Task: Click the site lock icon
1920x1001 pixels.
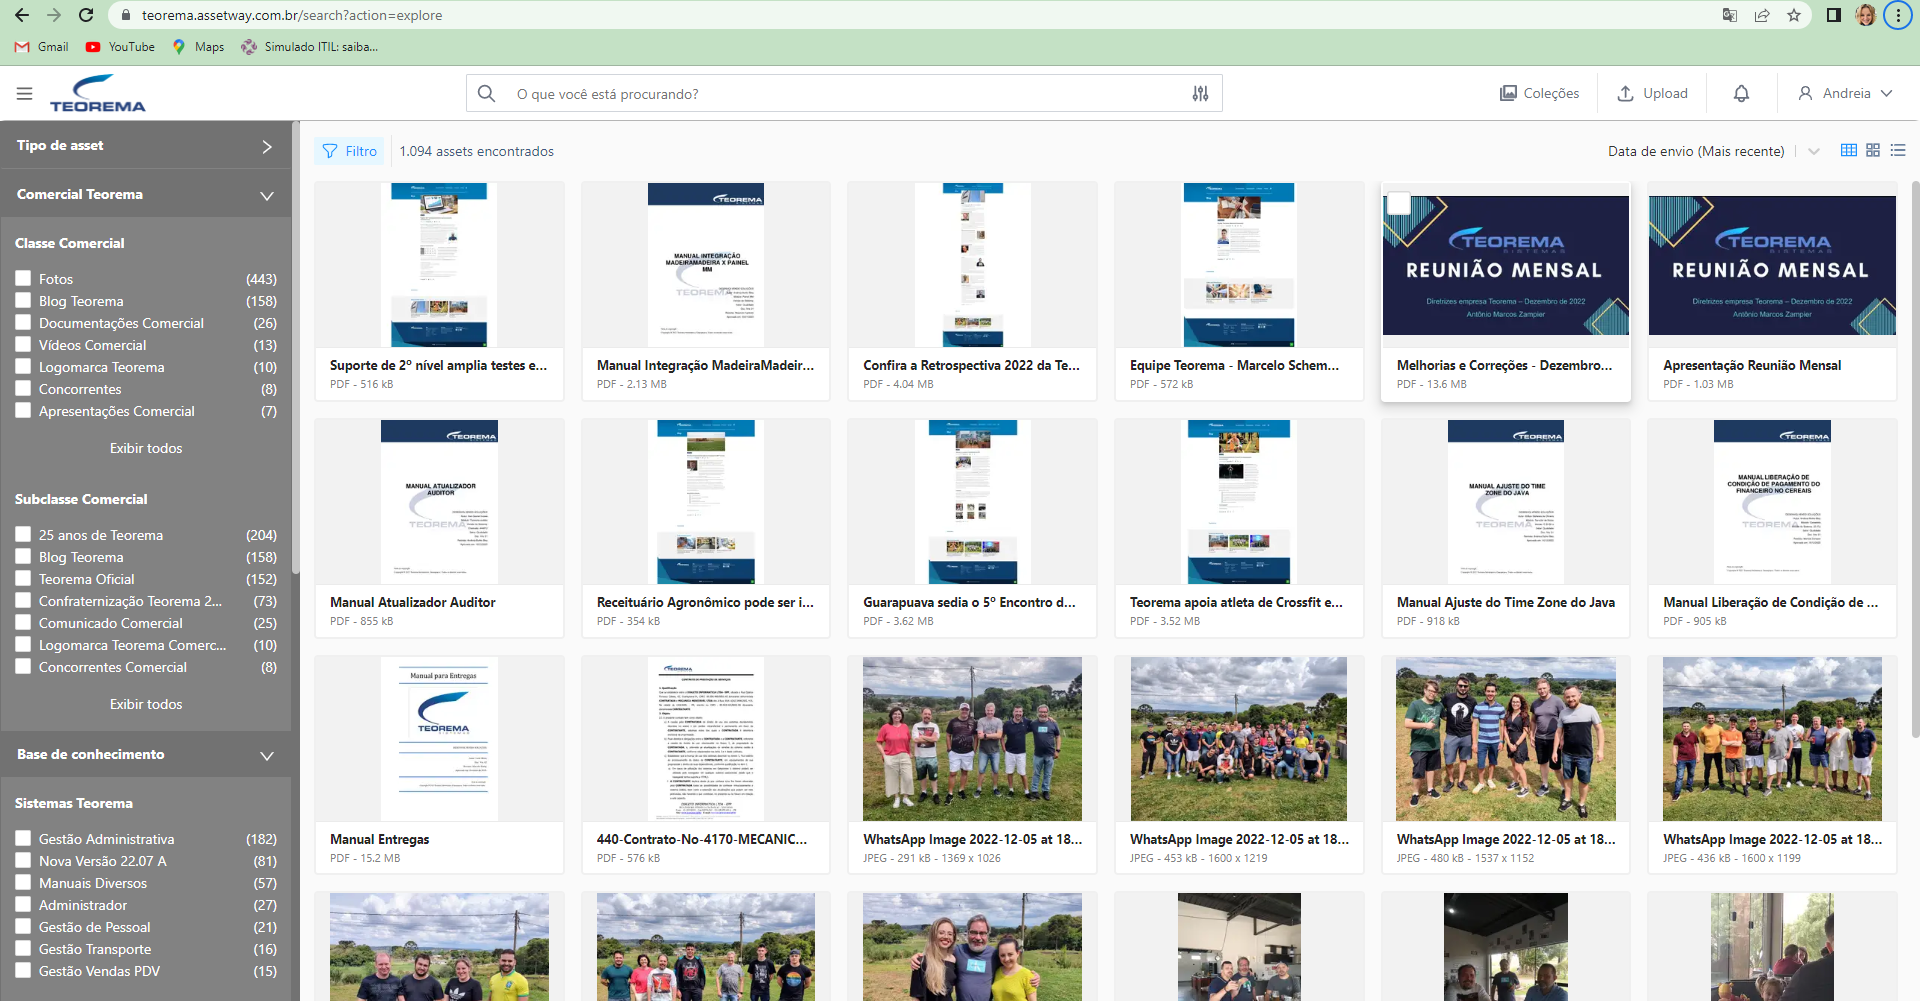Action: coord(125,15)
